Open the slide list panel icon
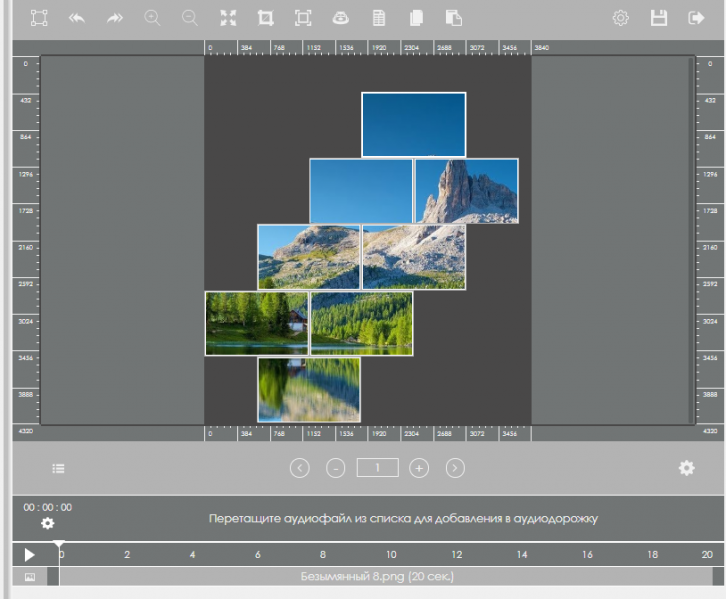This screenshot has width=726, height=599. coord(59,468)
